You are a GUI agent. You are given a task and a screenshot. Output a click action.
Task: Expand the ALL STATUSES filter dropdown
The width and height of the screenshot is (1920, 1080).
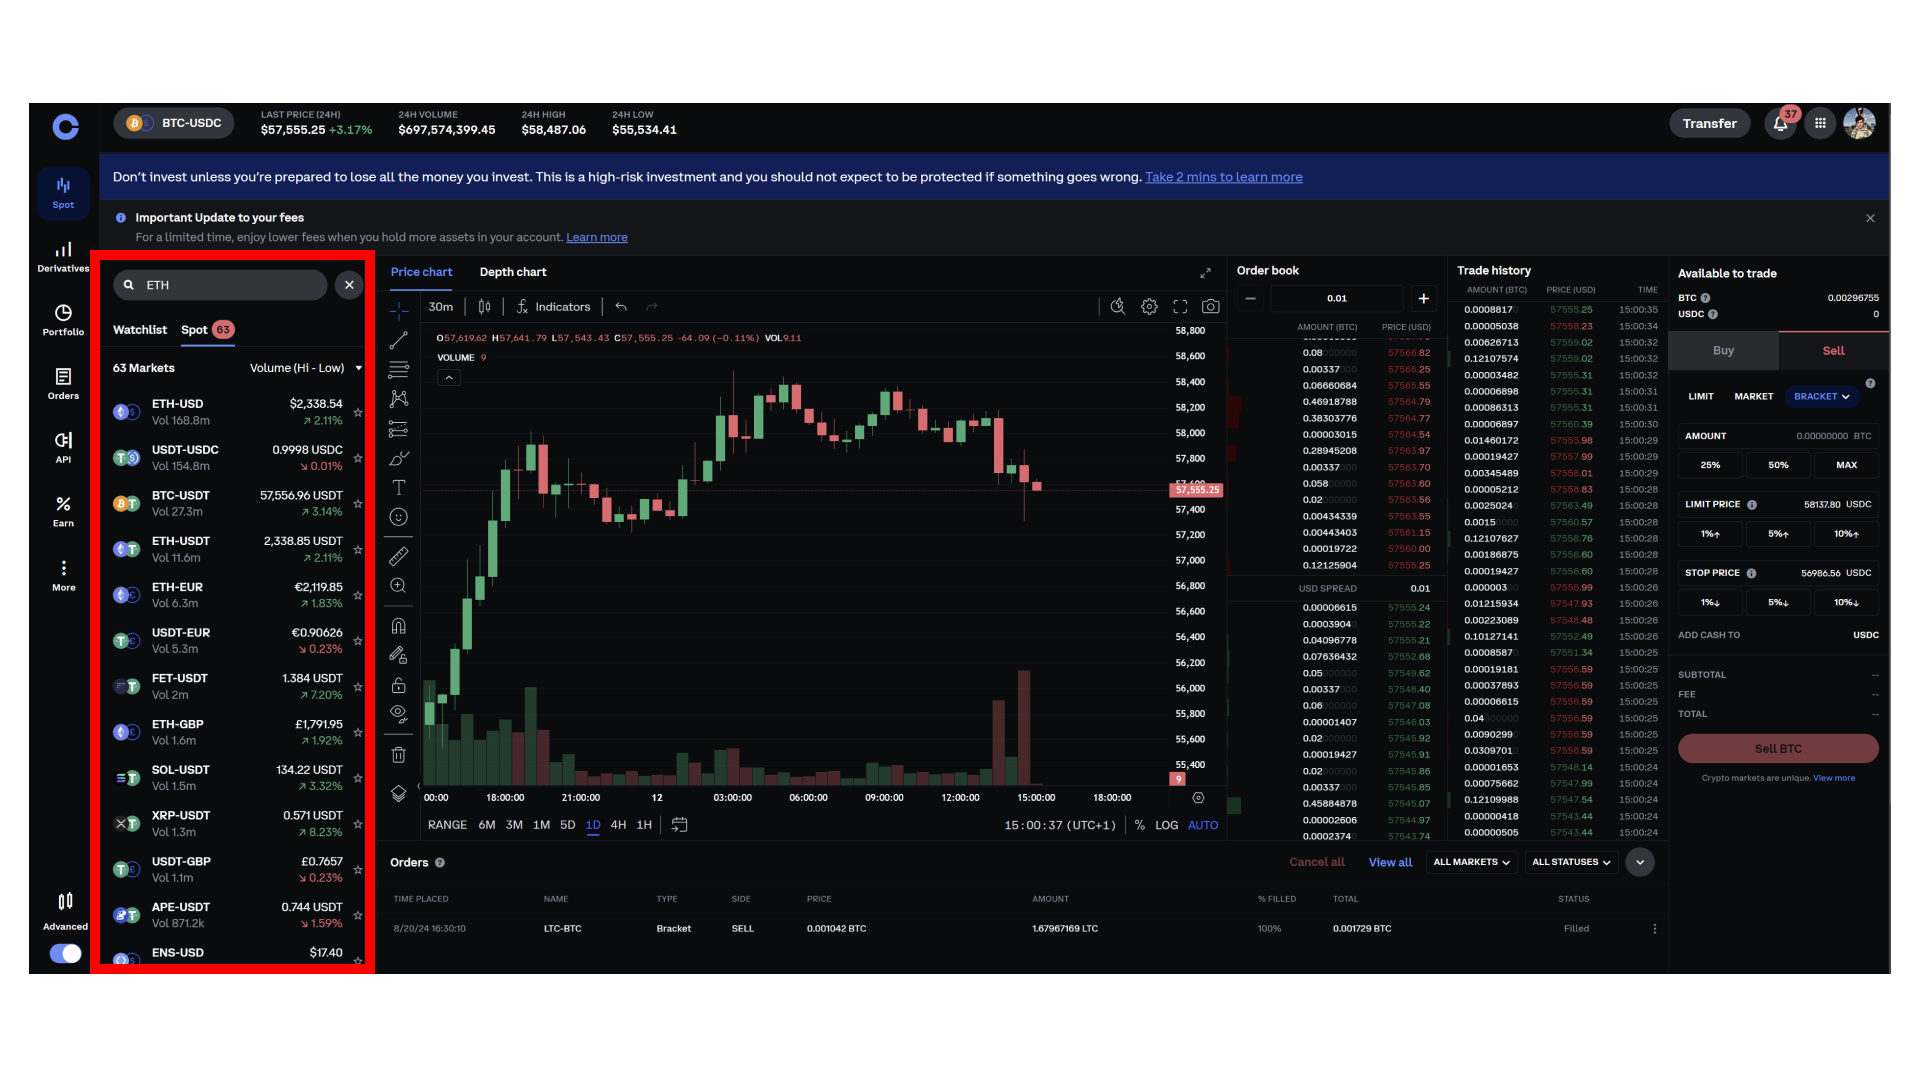[x=1570, y=861]
